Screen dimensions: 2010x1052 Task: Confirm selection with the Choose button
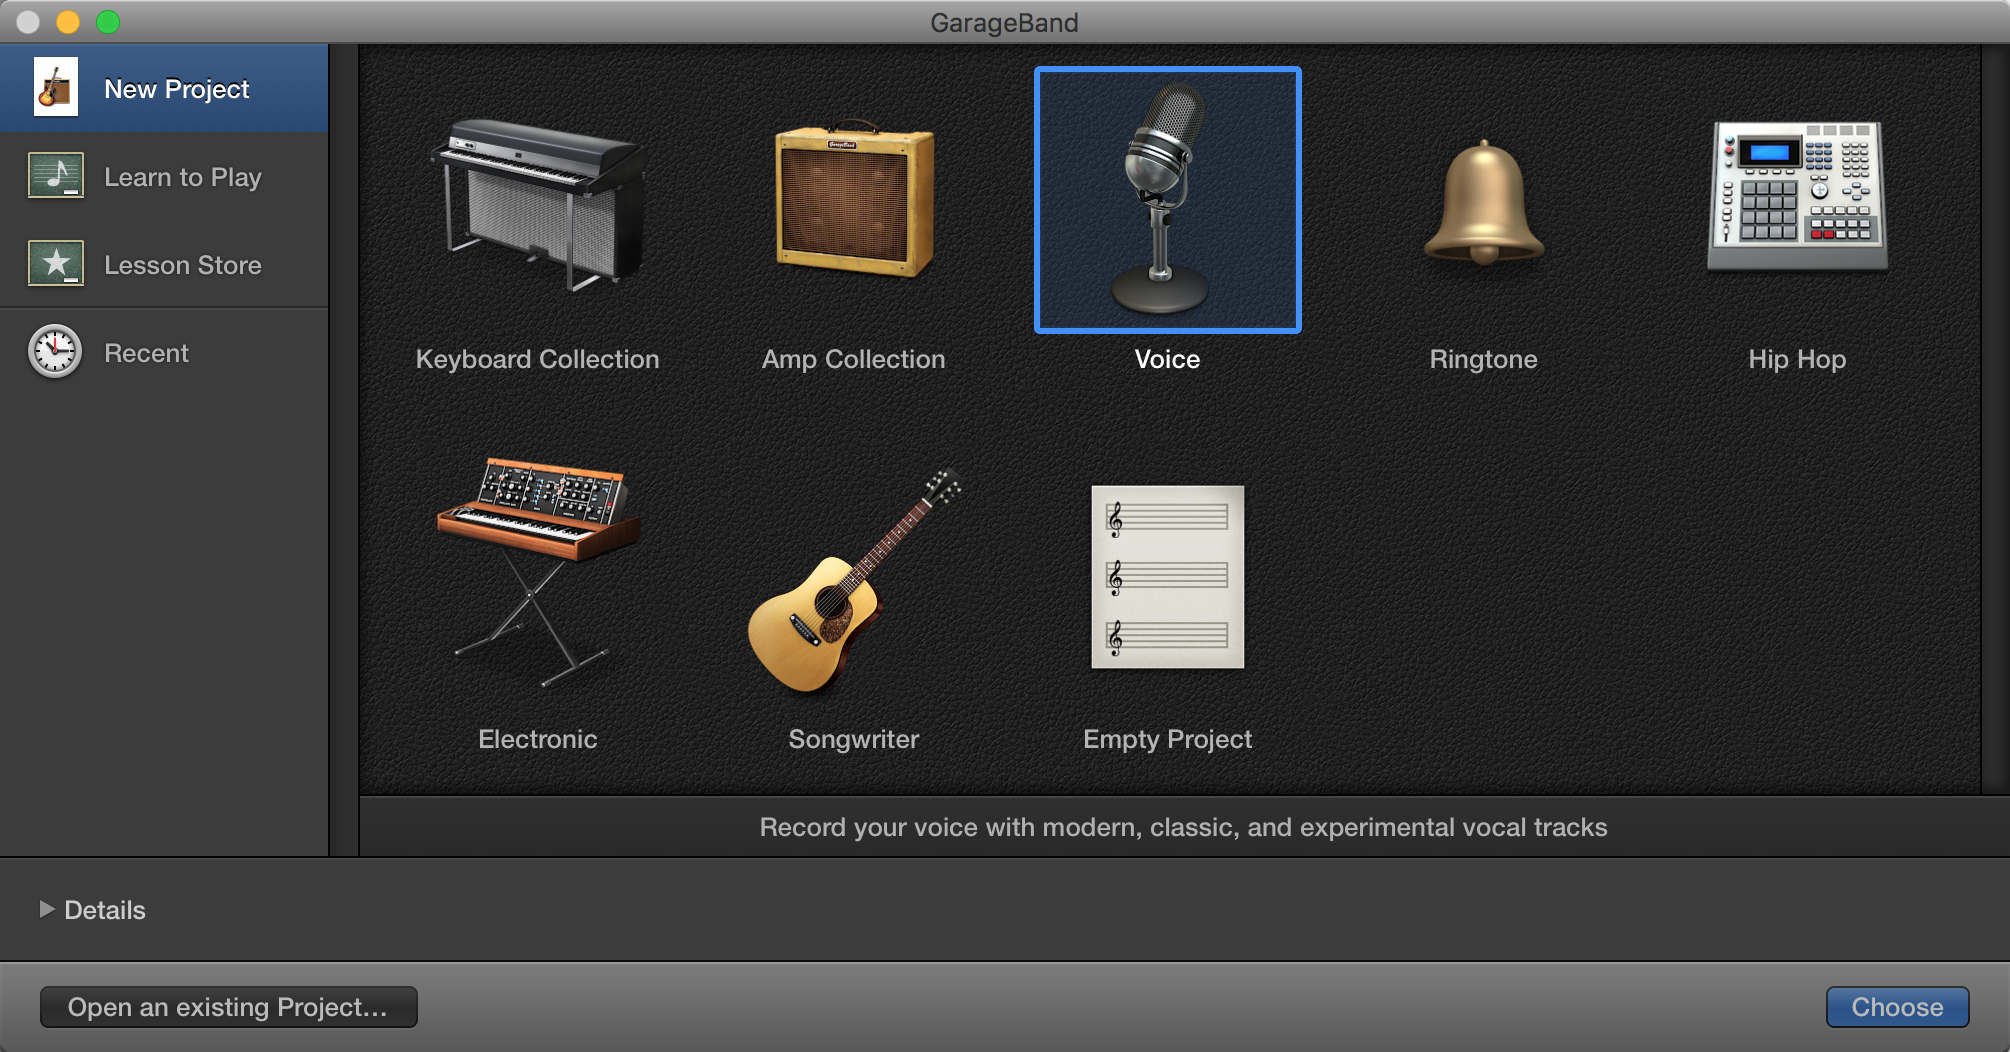[x=1896, y=1007]
